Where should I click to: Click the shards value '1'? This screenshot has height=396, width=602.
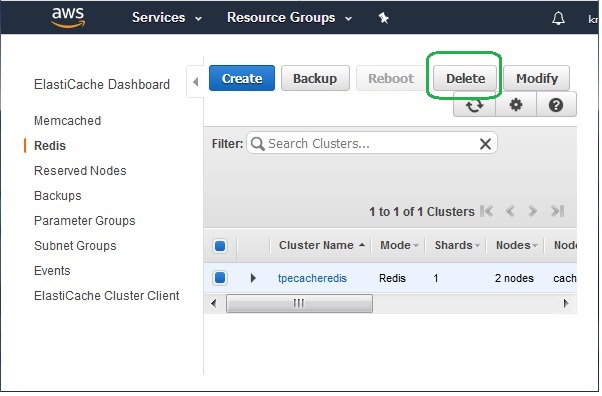436,278
